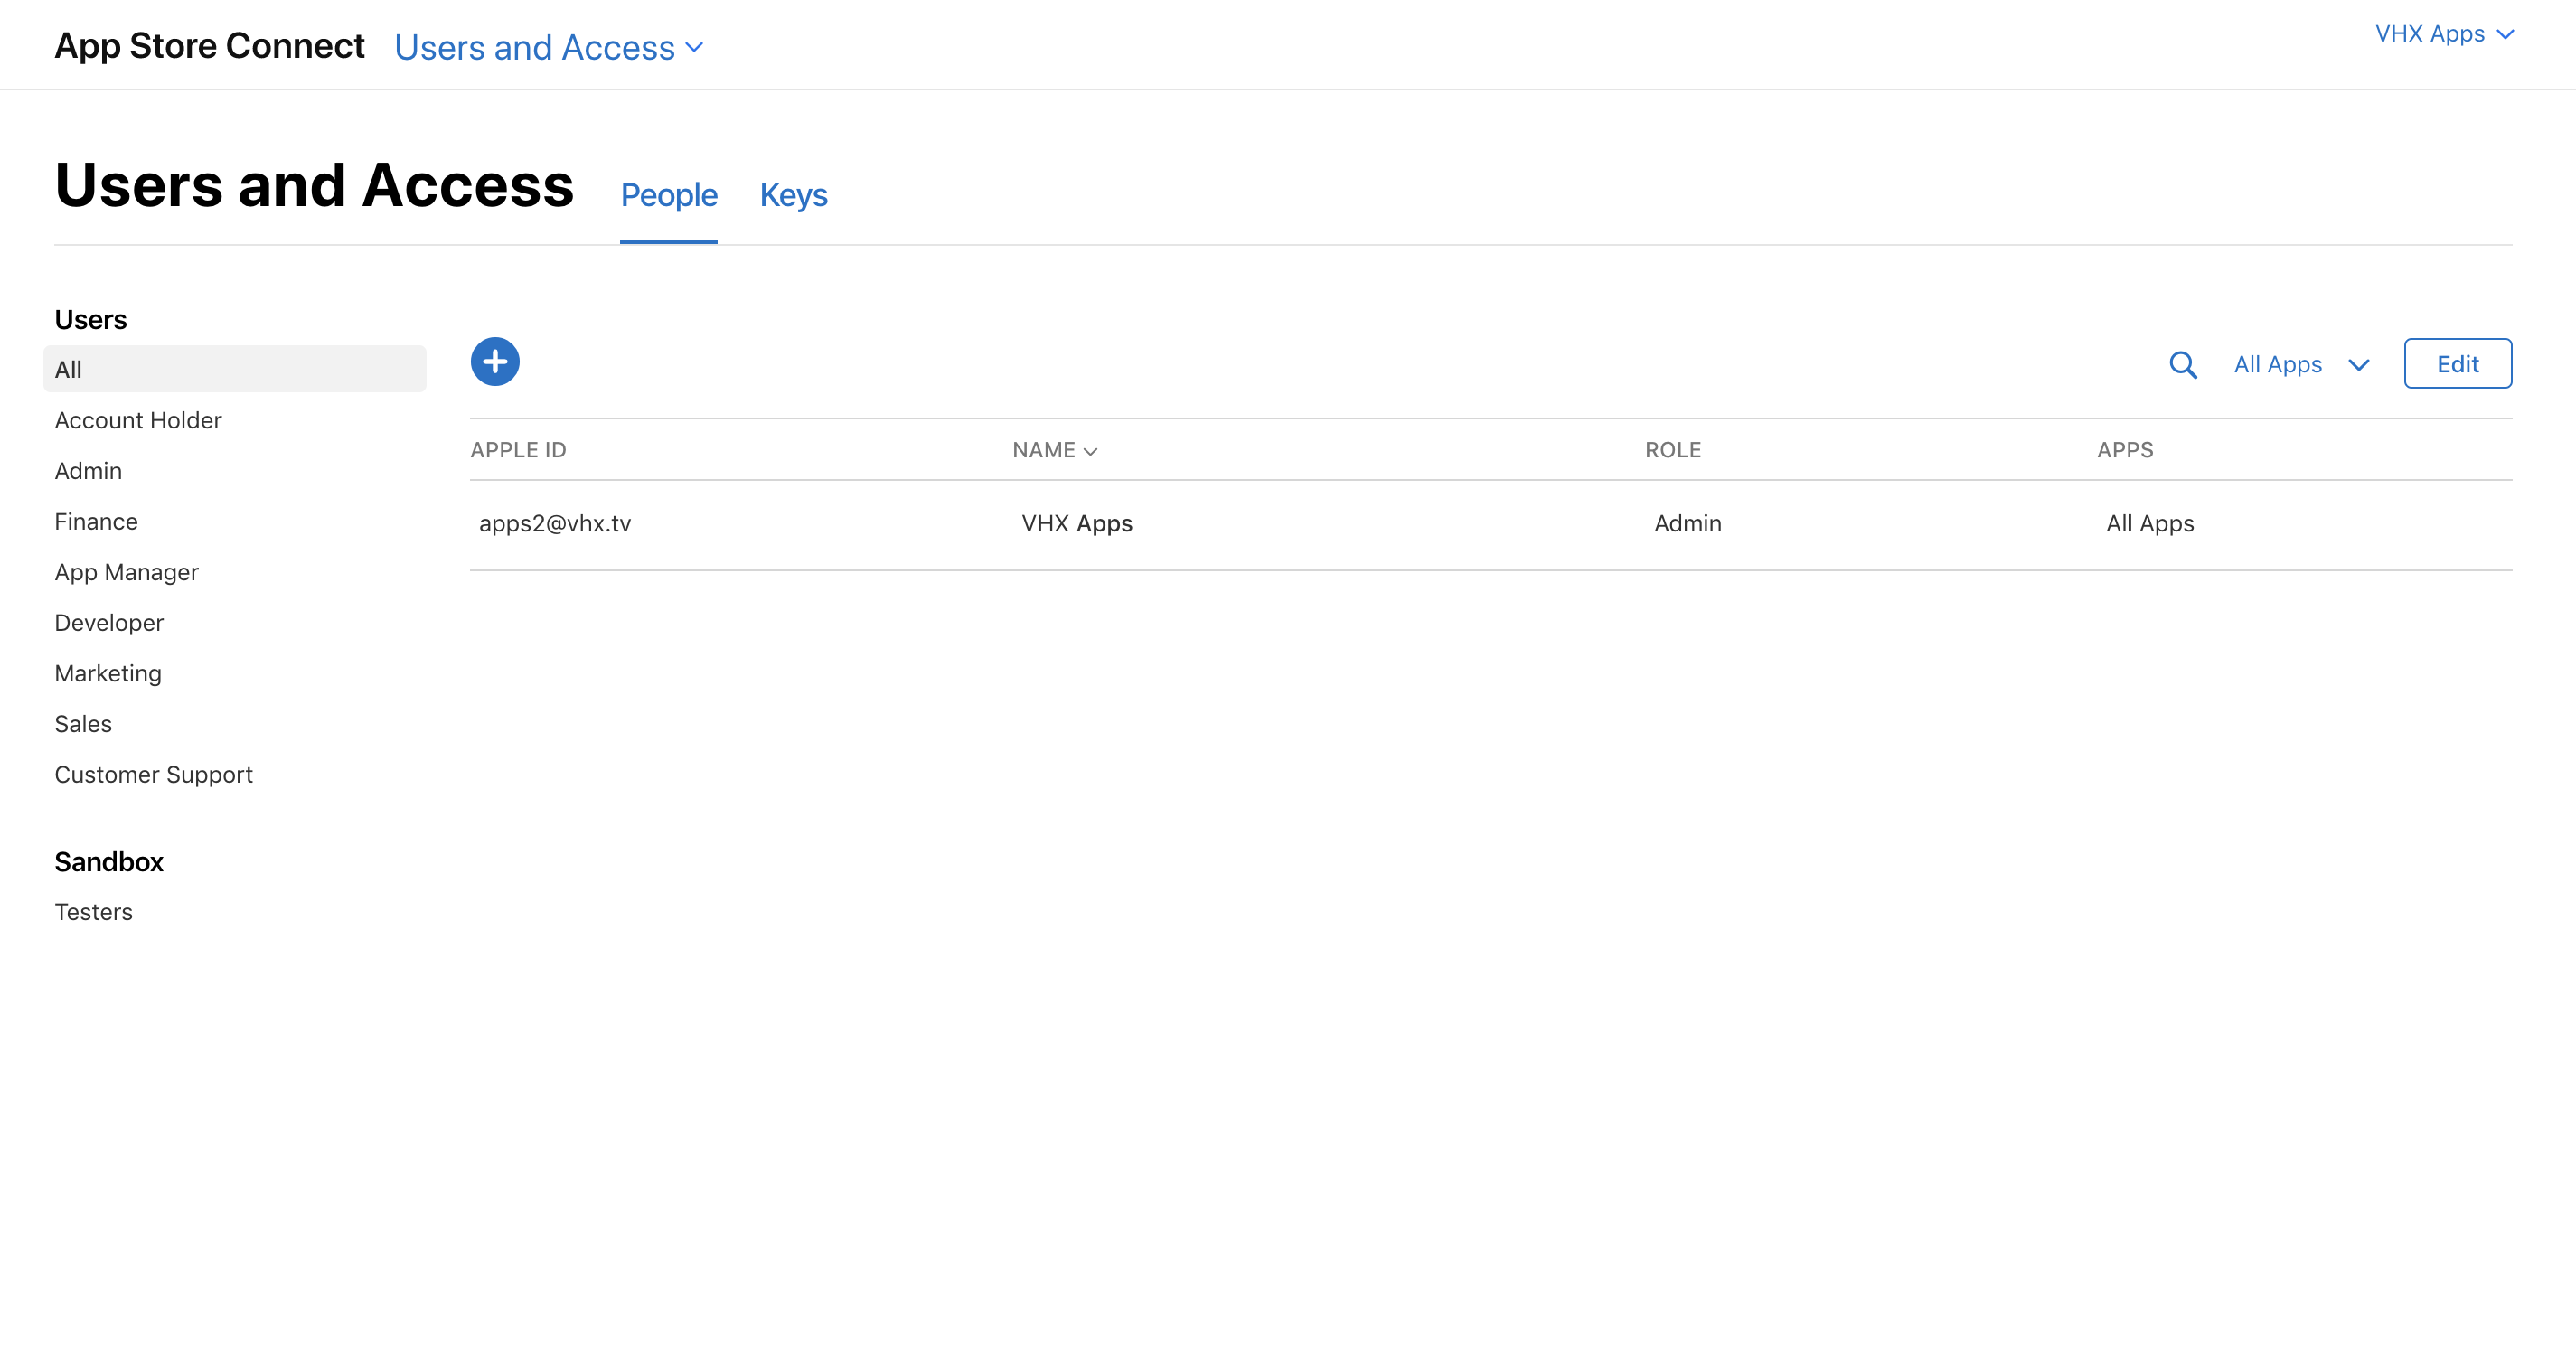The image size is (2576, 1372).
Task: Click the All Apps cell in table row
Action: click(x=2150, y=524)
